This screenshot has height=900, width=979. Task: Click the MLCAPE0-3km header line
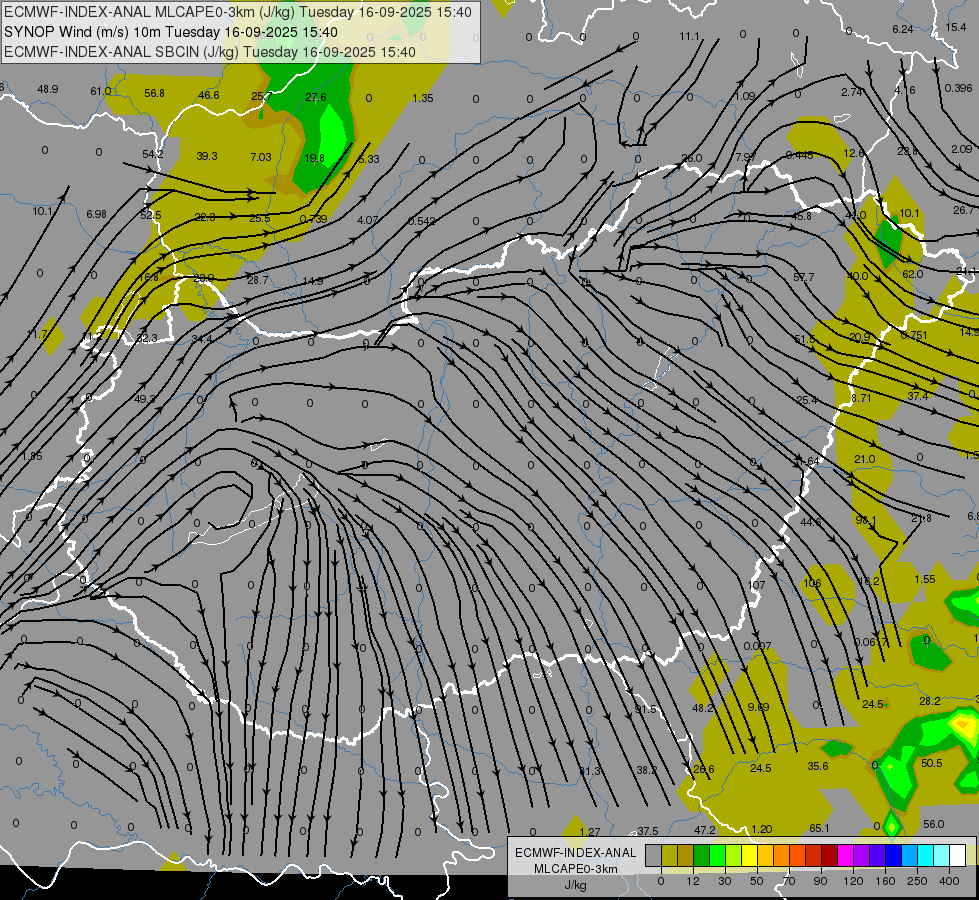click(x=238, y=12)
